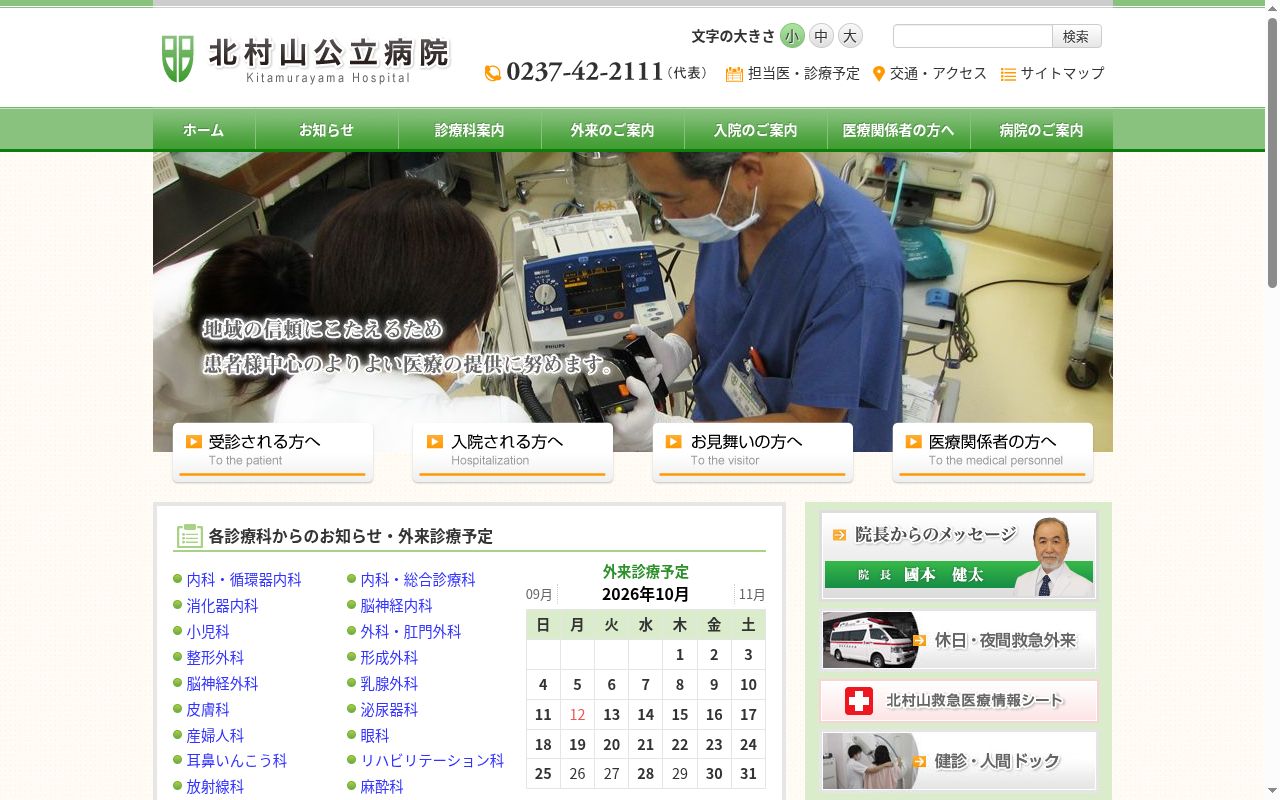Open the 休日・夜間救急外来 ambulance banner

[x=959, y=640]
